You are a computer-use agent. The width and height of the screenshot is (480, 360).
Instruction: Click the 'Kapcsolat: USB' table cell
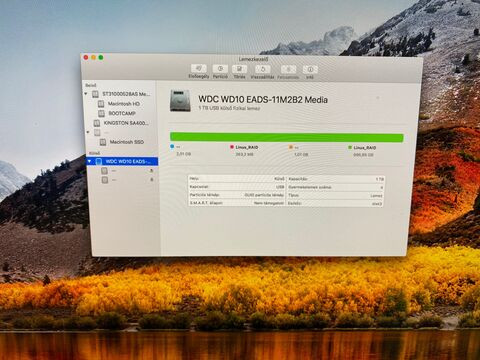[237, 187]
